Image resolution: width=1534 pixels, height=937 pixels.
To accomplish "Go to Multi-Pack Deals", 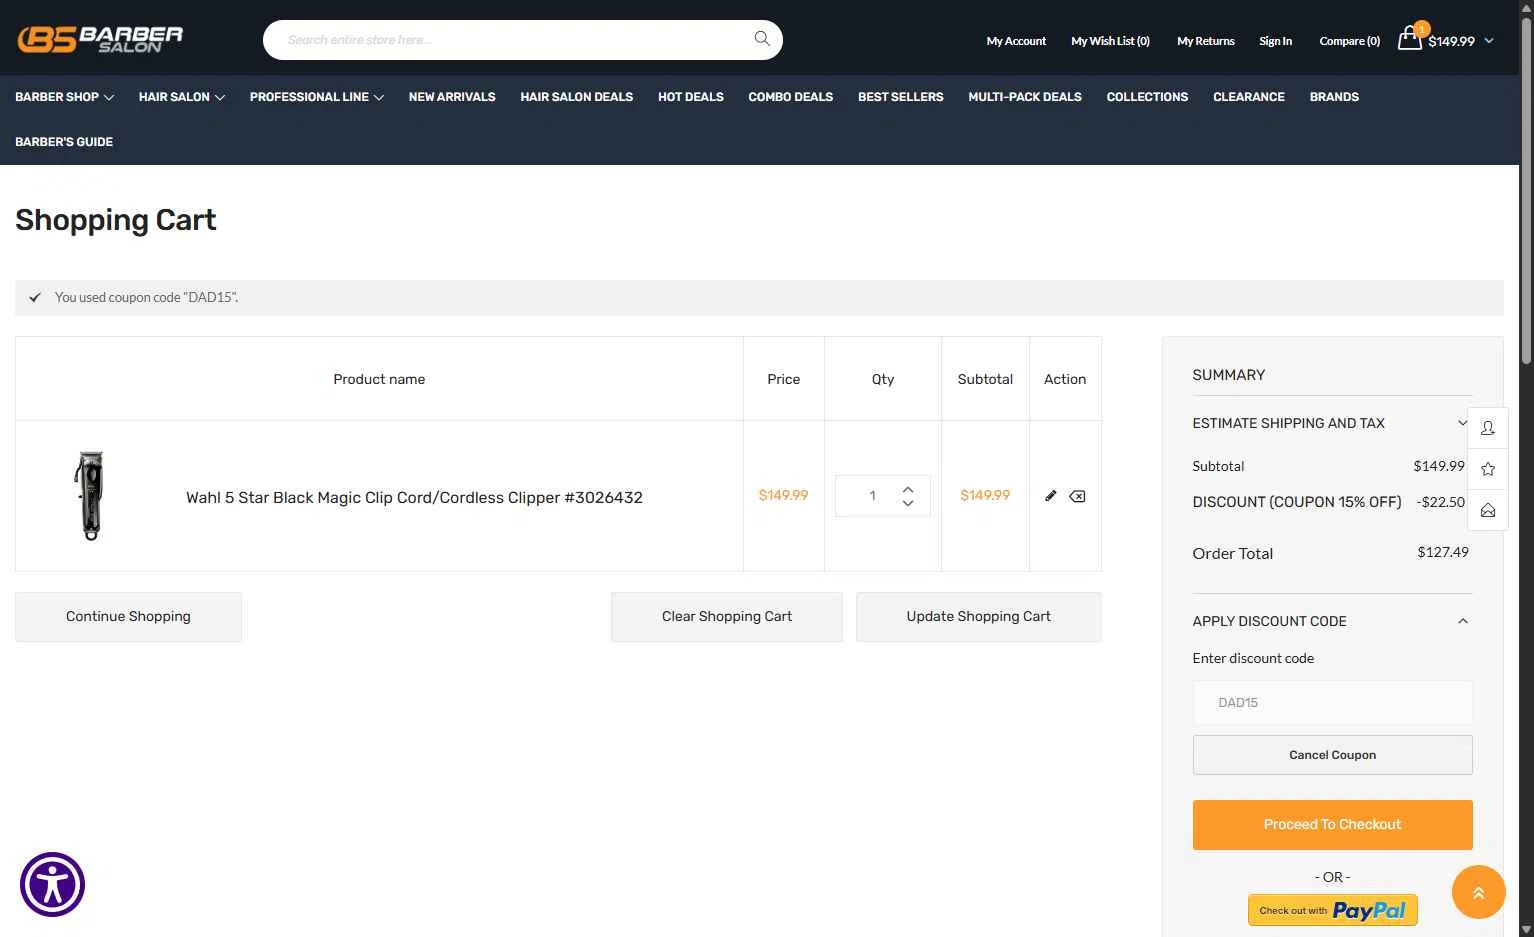I will [x=1025, y=97].
